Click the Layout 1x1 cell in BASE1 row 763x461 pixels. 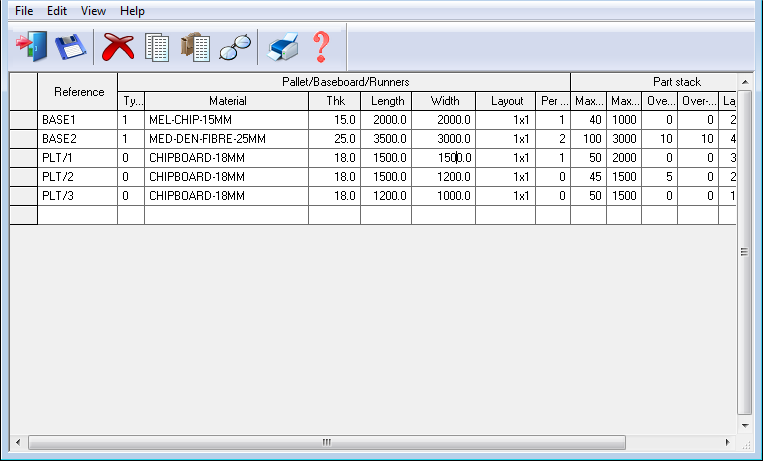coord(506,120)
